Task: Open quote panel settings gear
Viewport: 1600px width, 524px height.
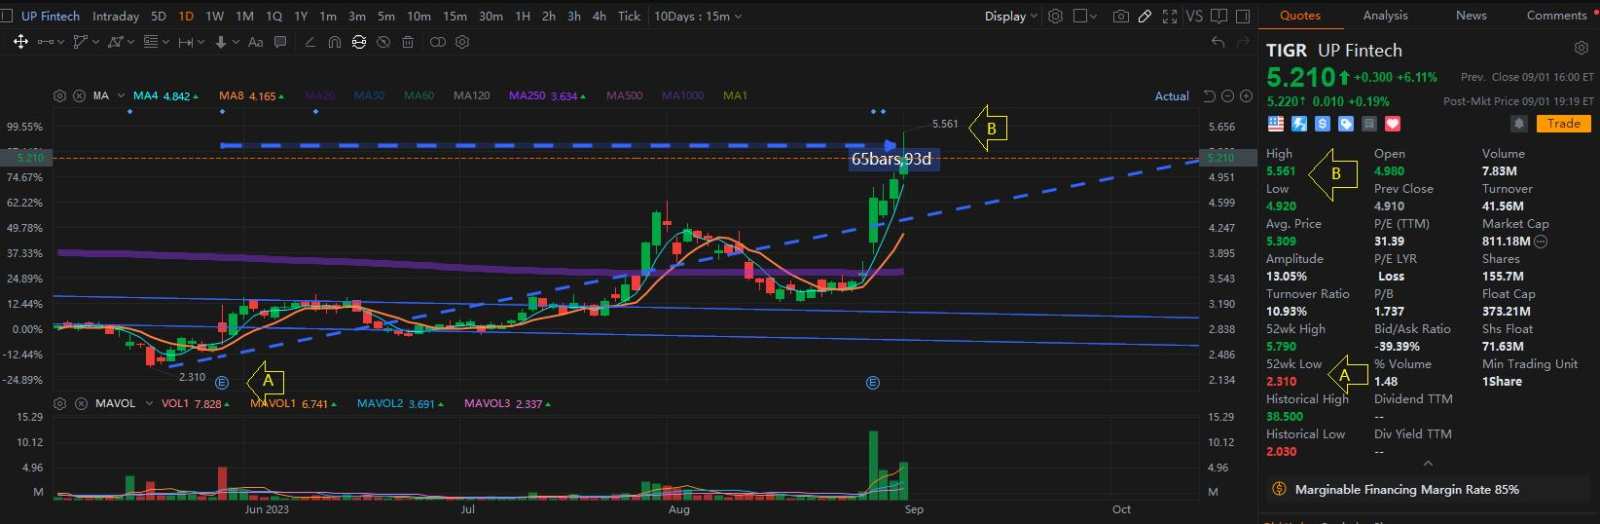Action: click(x=1581, y=49)
